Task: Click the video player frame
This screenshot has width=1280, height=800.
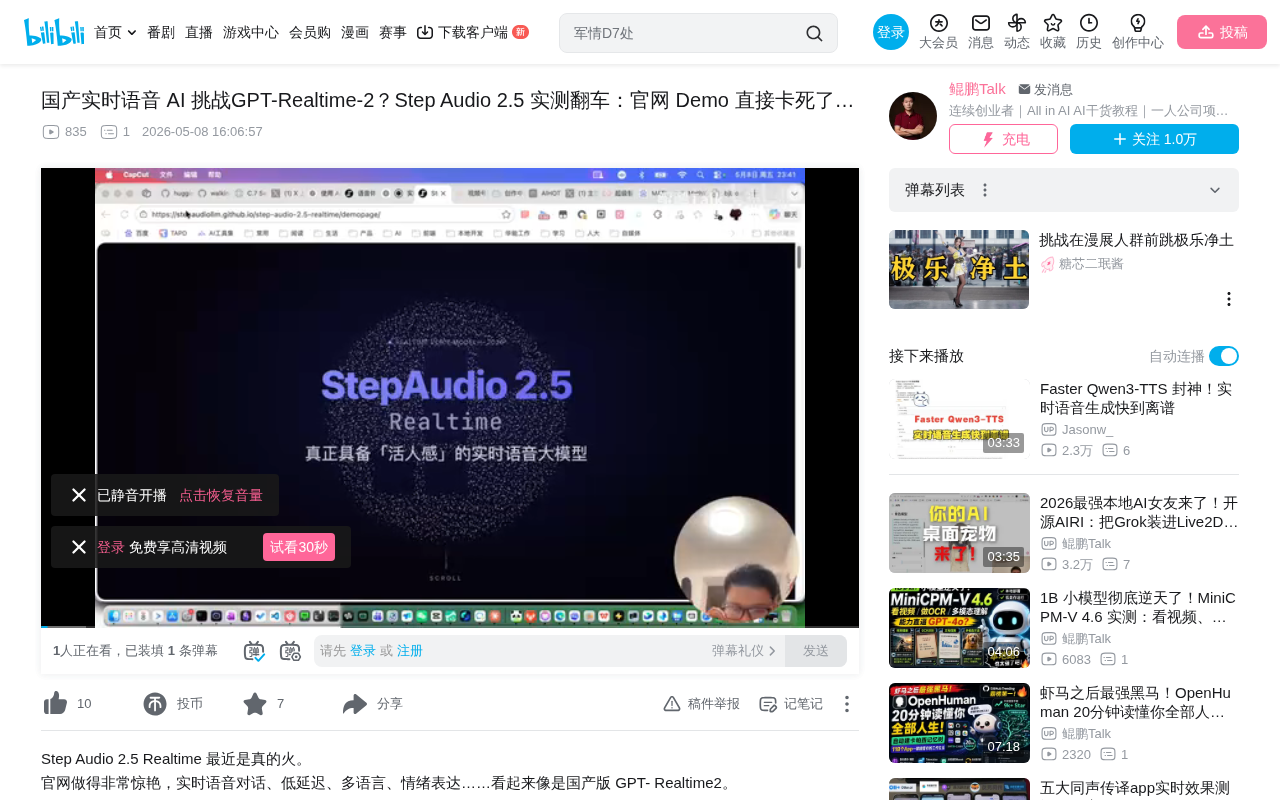Action: pos(450,398)
